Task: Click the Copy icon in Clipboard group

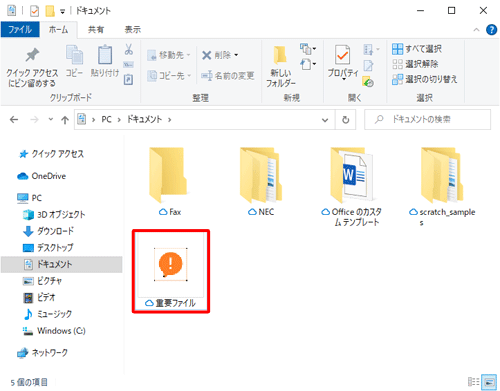Action: pyautogui.click(x=74, y=55)
